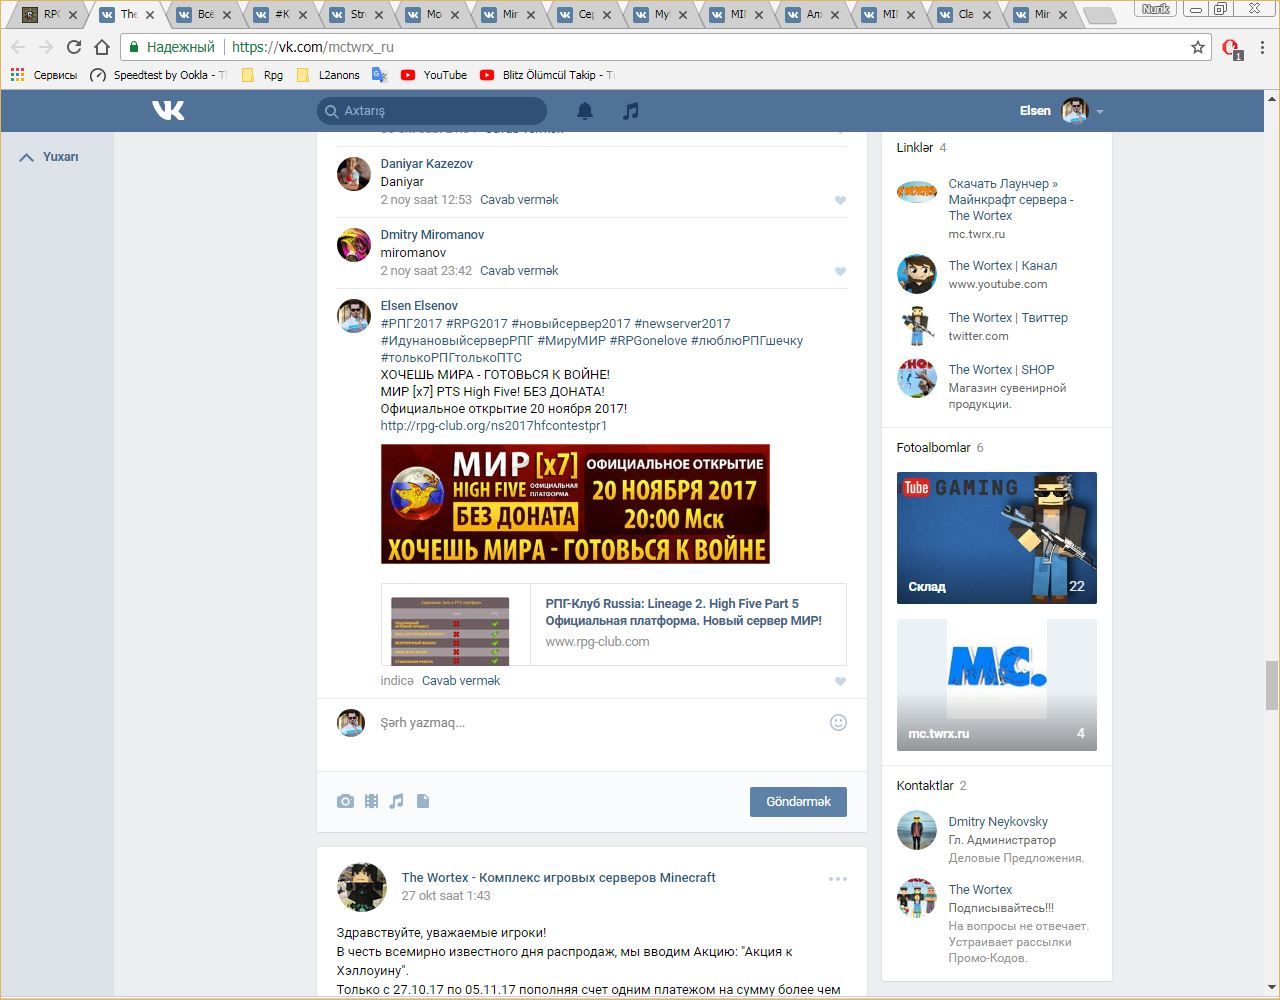The height and width of the screenshot is (1000, 1280).
Task: Reply to Daniyar Kazezov with Cavab vermək
Action: point(519,200)
